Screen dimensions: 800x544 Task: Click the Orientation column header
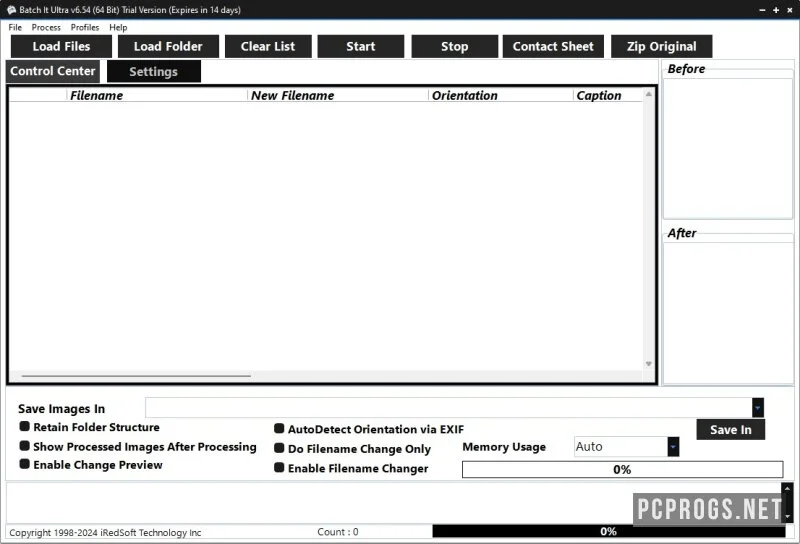click(x=501, y=95)
